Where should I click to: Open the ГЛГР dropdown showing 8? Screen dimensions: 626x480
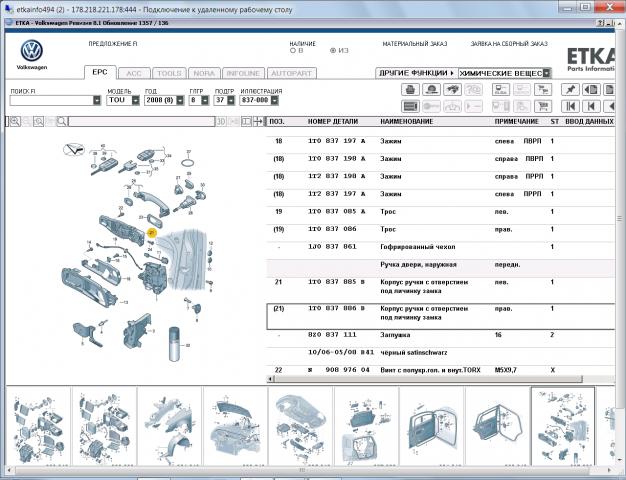tap(205, 100)
